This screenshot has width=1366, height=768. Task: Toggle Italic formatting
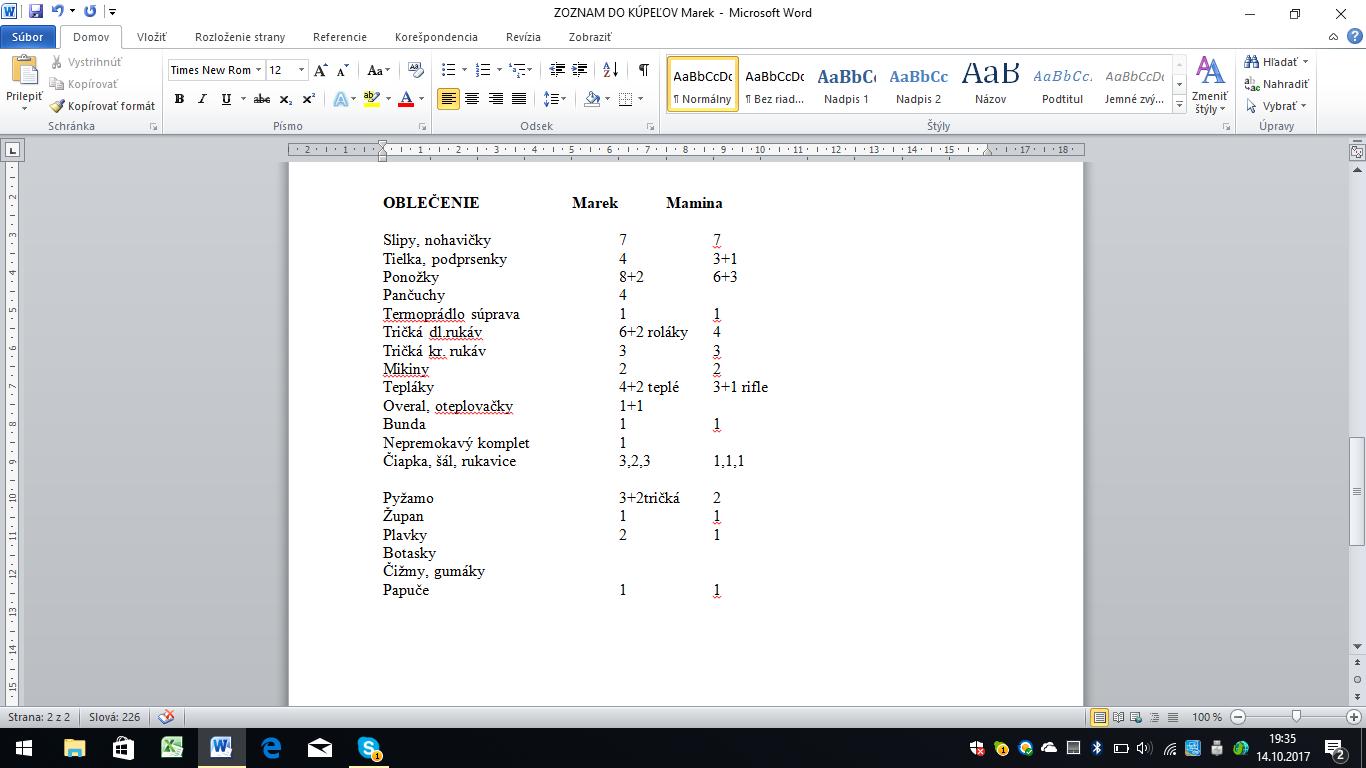coord(202,99)
